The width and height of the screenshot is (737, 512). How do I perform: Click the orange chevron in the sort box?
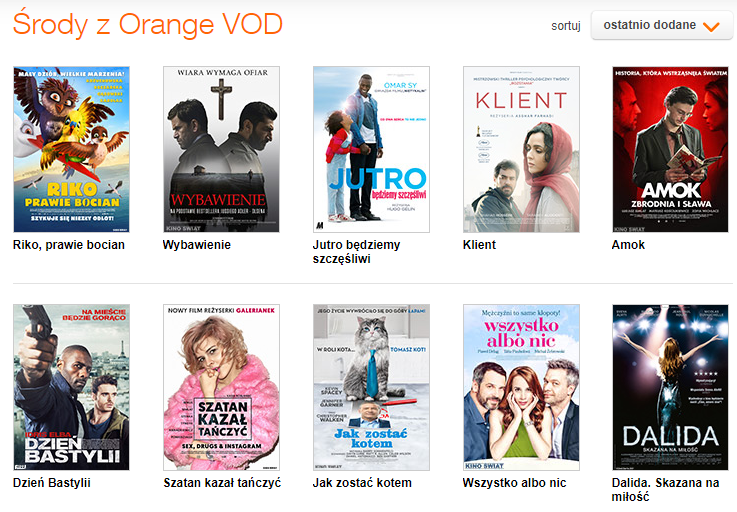tap(711, 26)
